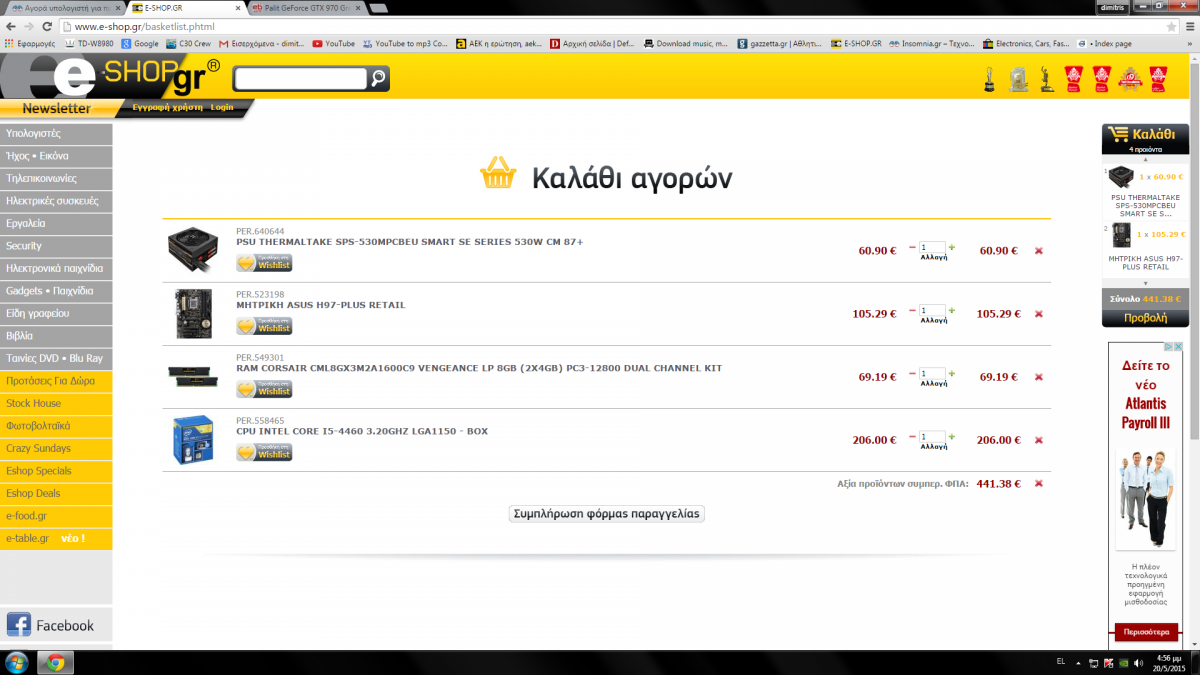1200x675 pixels.
Task: Click the Login link
Action: 222,107
